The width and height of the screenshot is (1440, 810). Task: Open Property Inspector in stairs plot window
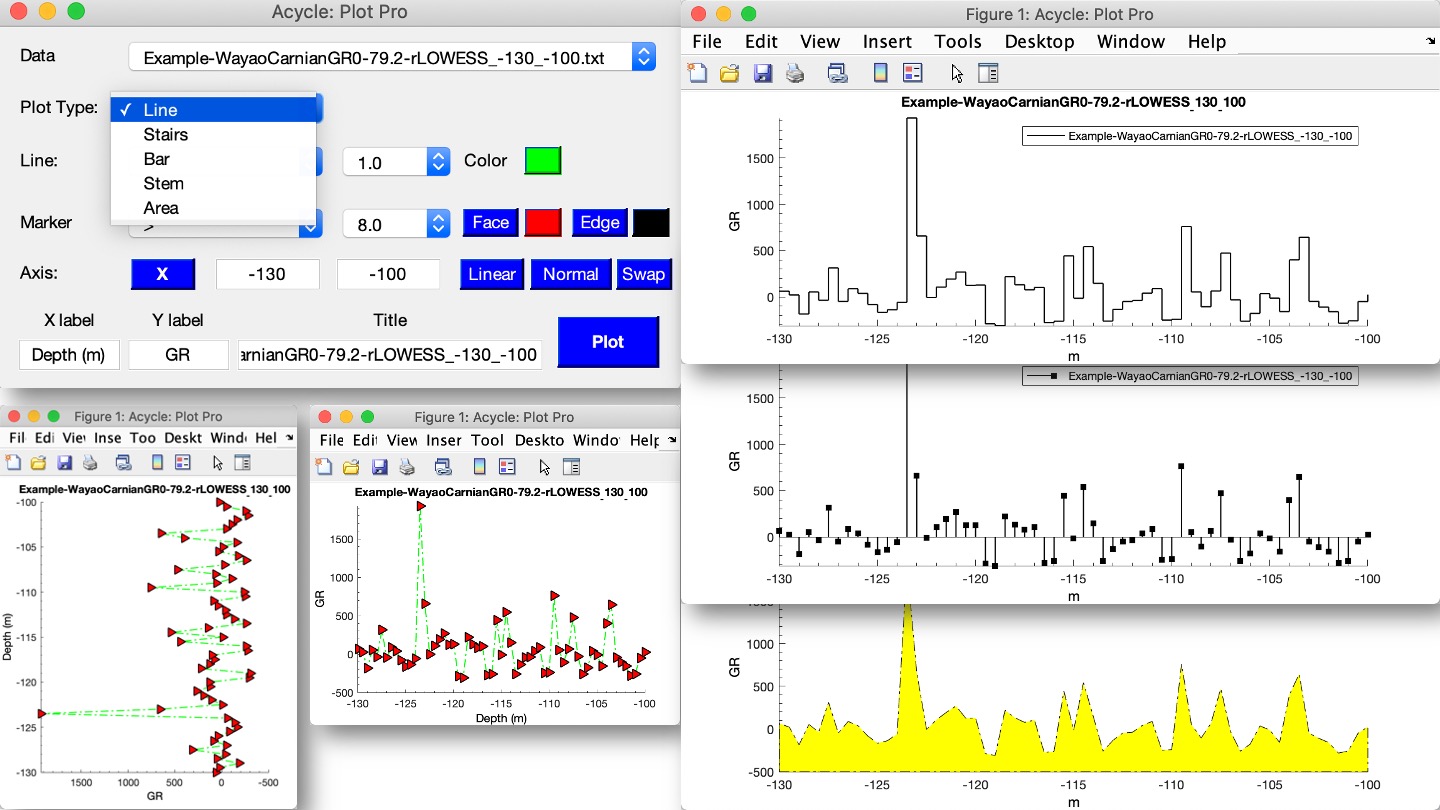coord(988,73)
